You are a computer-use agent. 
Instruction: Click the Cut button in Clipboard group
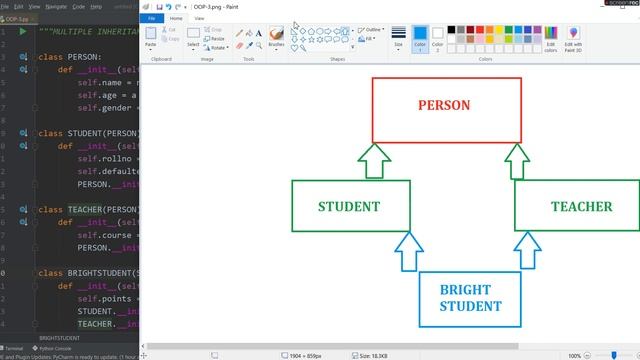[x=169, y=30]
